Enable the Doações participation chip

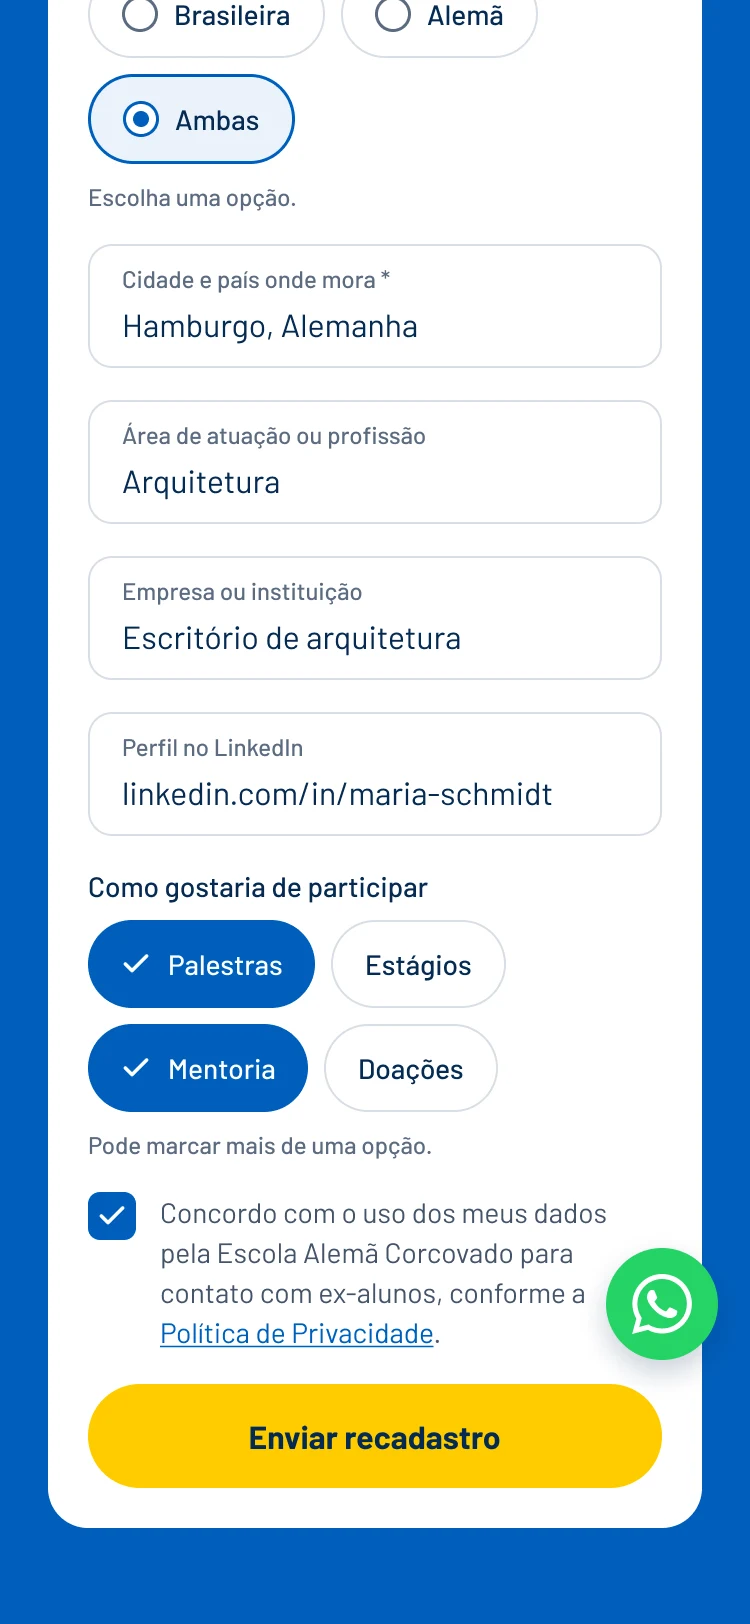411,1068
